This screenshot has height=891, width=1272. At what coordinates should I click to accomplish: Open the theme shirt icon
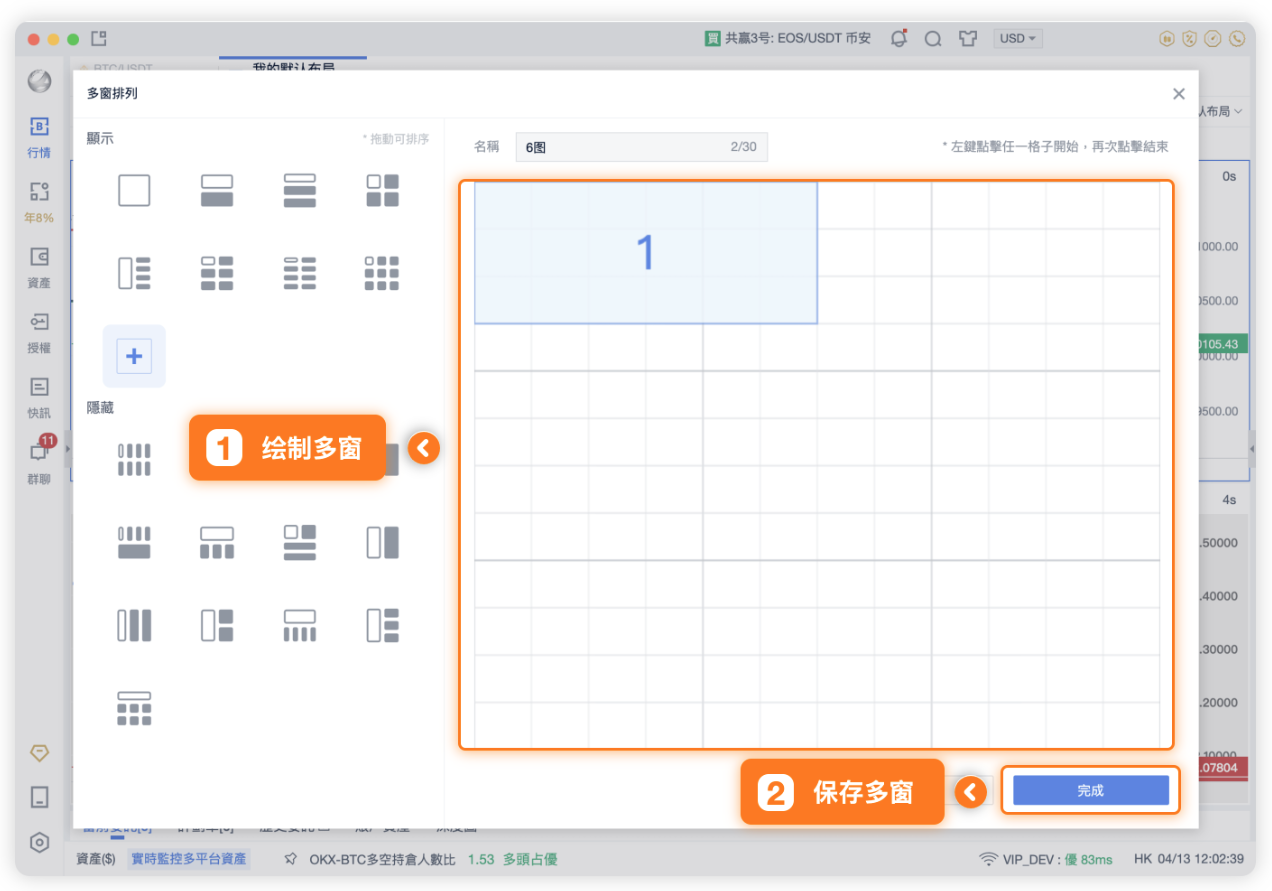967,39
